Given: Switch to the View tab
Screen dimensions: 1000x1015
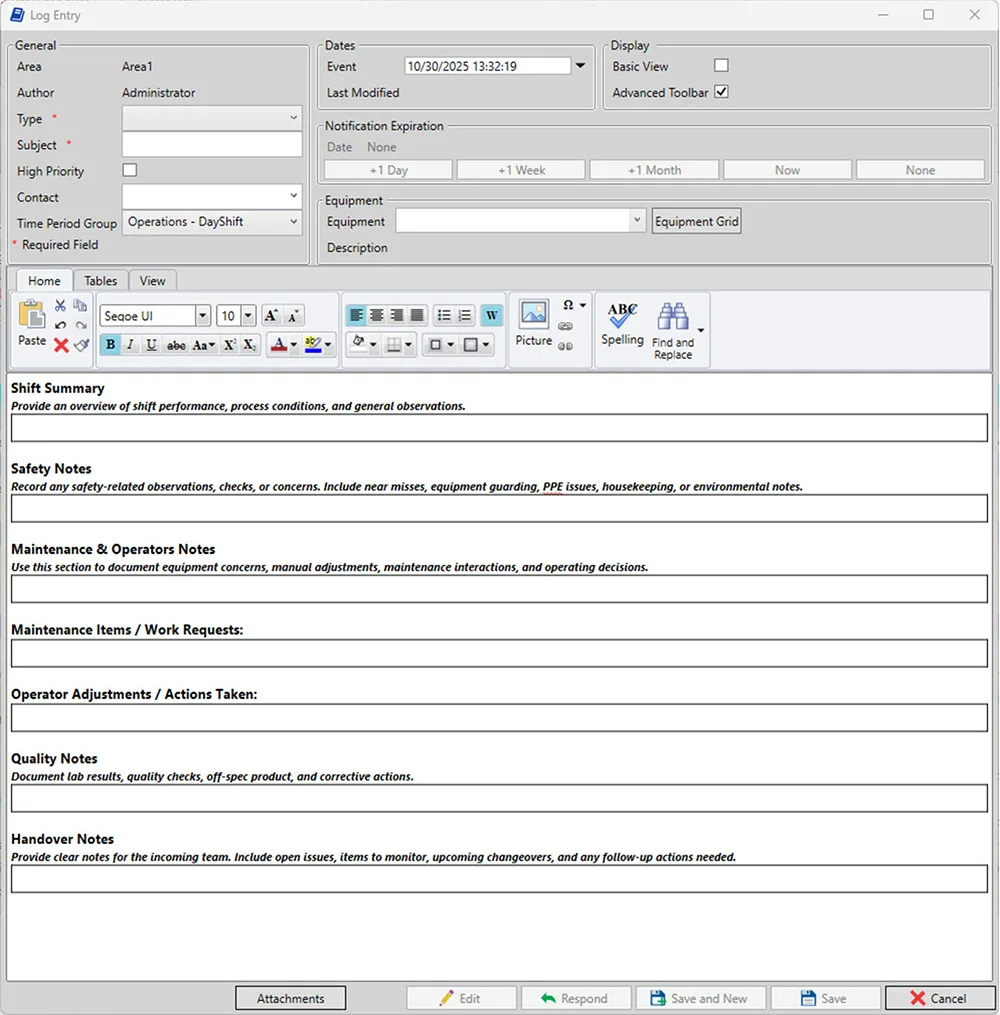Looking at the screenshot, I should (x=152, y=280).
